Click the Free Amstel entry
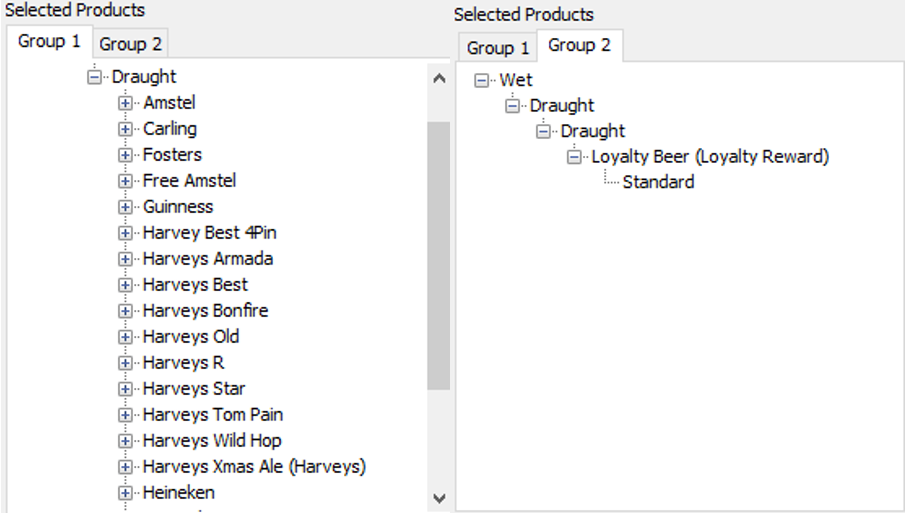This screenshot has height=513, width=906. pyautogui.click(x=189, y=181)
